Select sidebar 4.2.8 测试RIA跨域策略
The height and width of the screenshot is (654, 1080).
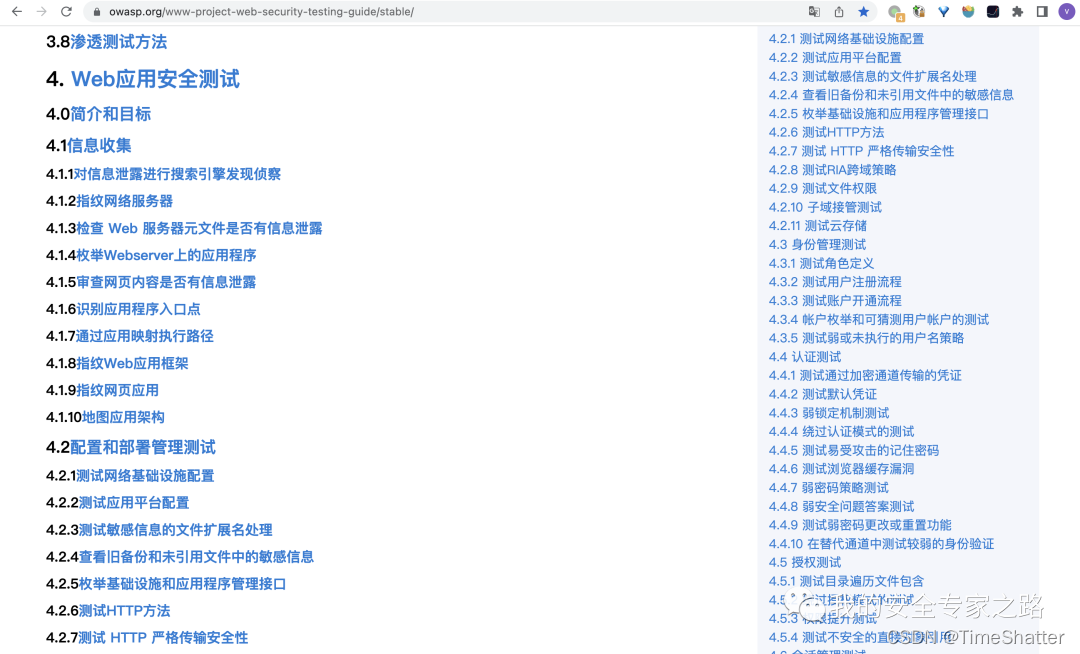coord(833,169)
